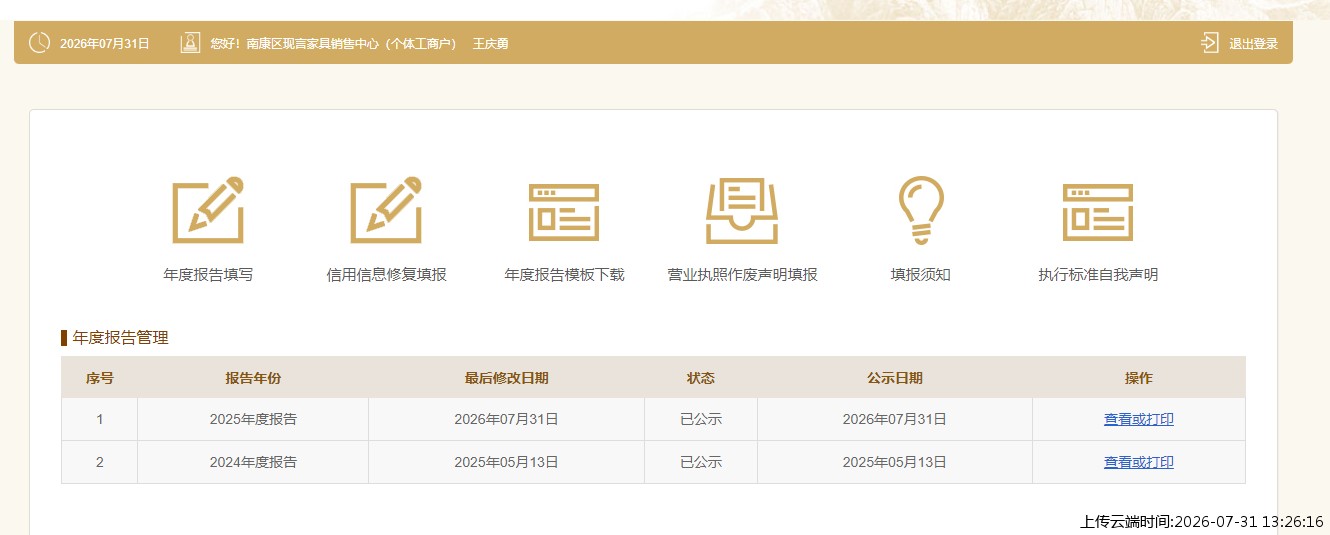The height and width of the screenshot is (535, 1330).
Task: Click the 报告年份 column header
Action: (x=253, y=378)
